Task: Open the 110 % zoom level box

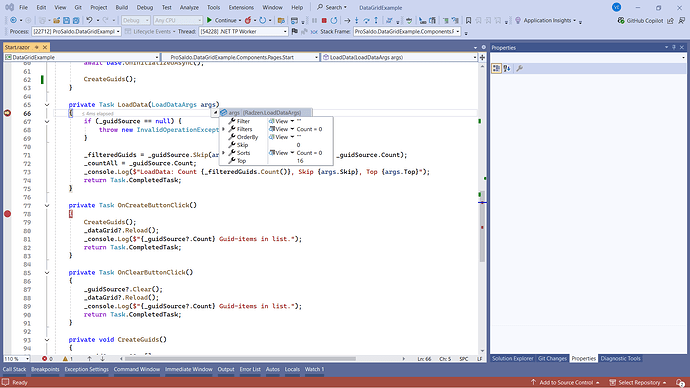Action: tap(17, 359)
